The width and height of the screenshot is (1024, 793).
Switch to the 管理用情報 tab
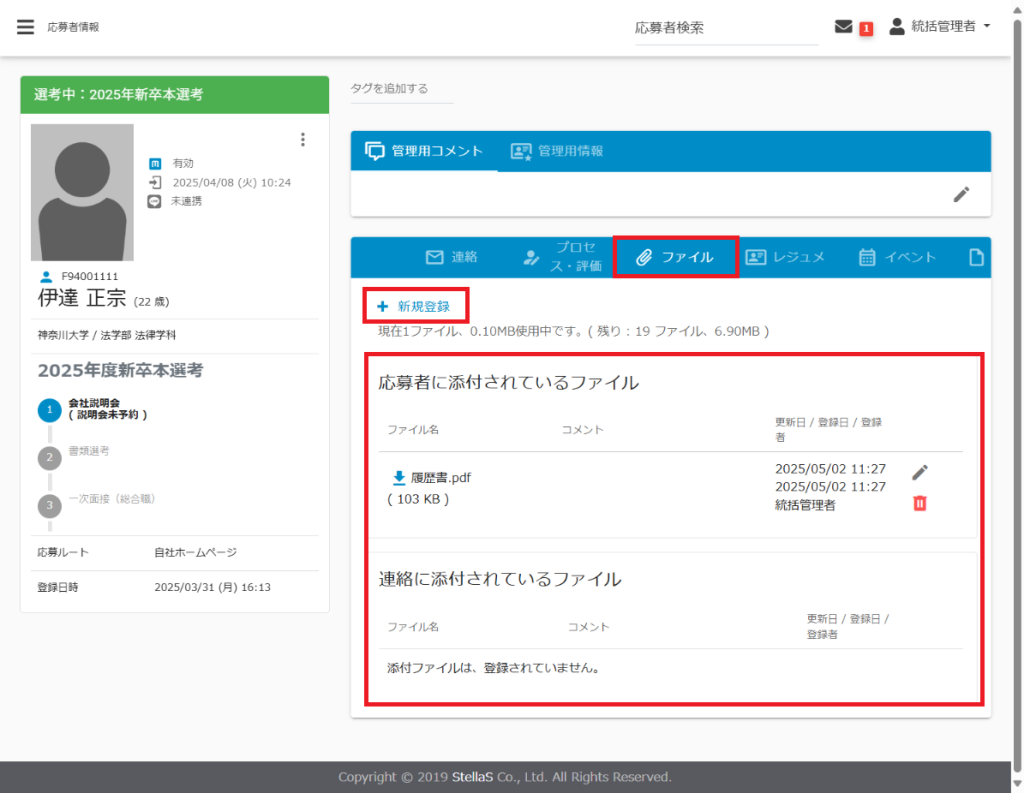pos(558,151)
